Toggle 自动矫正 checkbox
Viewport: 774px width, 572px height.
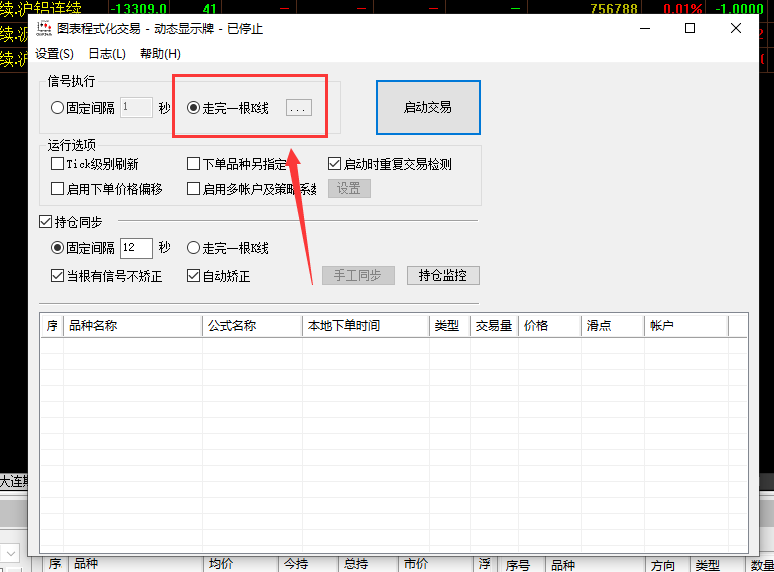[194, 276]
